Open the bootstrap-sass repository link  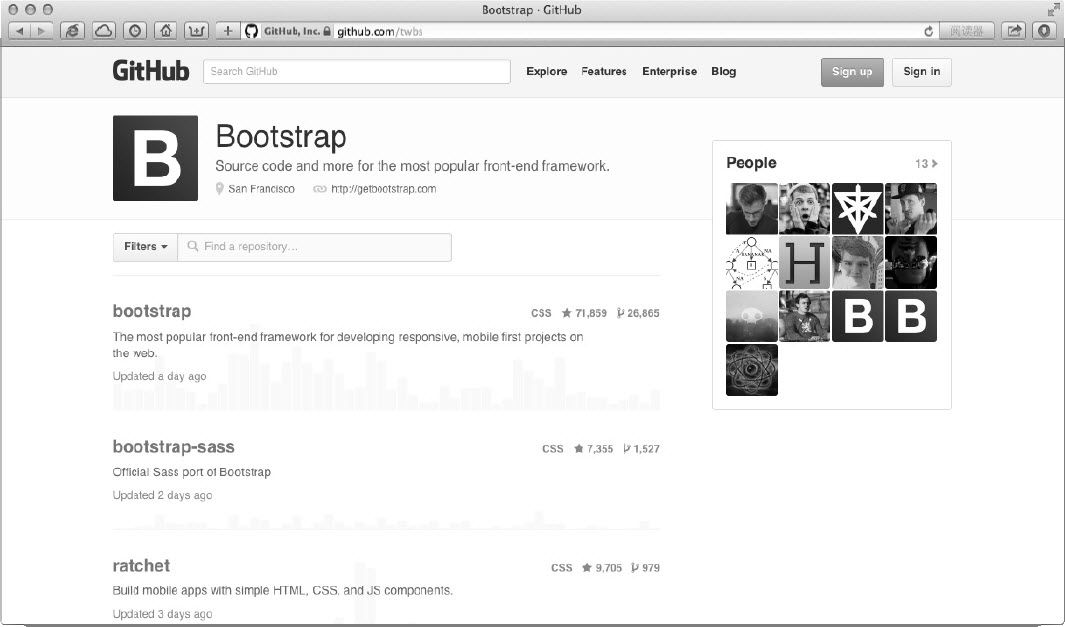tap(174, 447)
